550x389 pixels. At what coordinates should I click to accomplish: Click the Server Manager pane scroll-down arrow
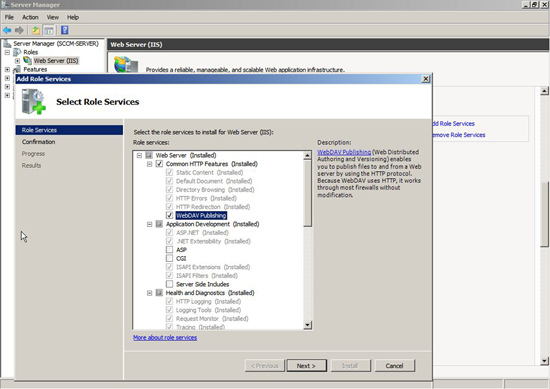point(544,361)
